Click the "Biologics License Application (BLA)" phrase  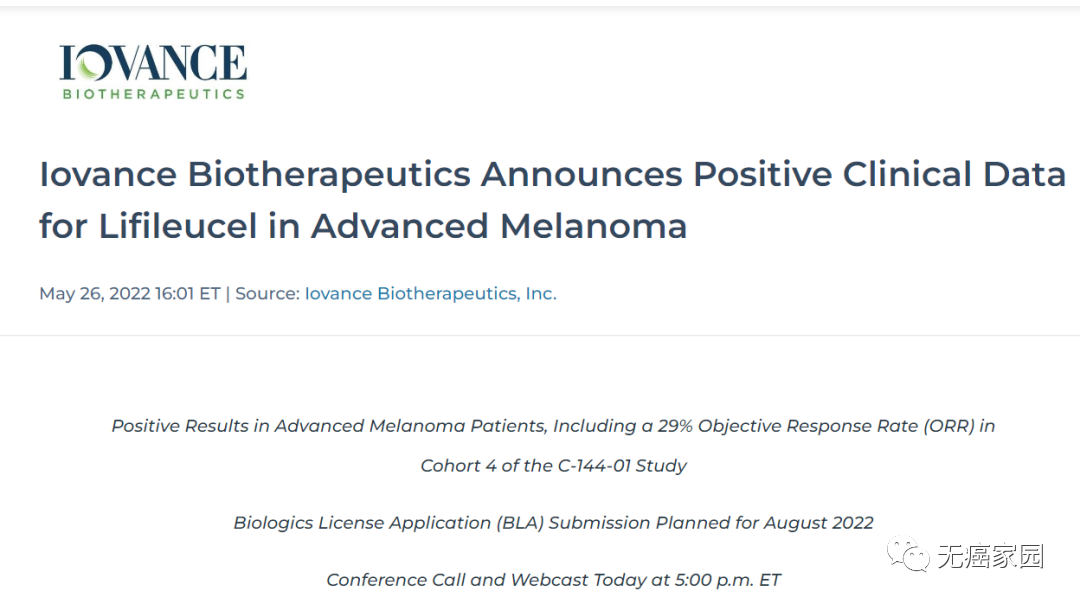click(388, 523)
